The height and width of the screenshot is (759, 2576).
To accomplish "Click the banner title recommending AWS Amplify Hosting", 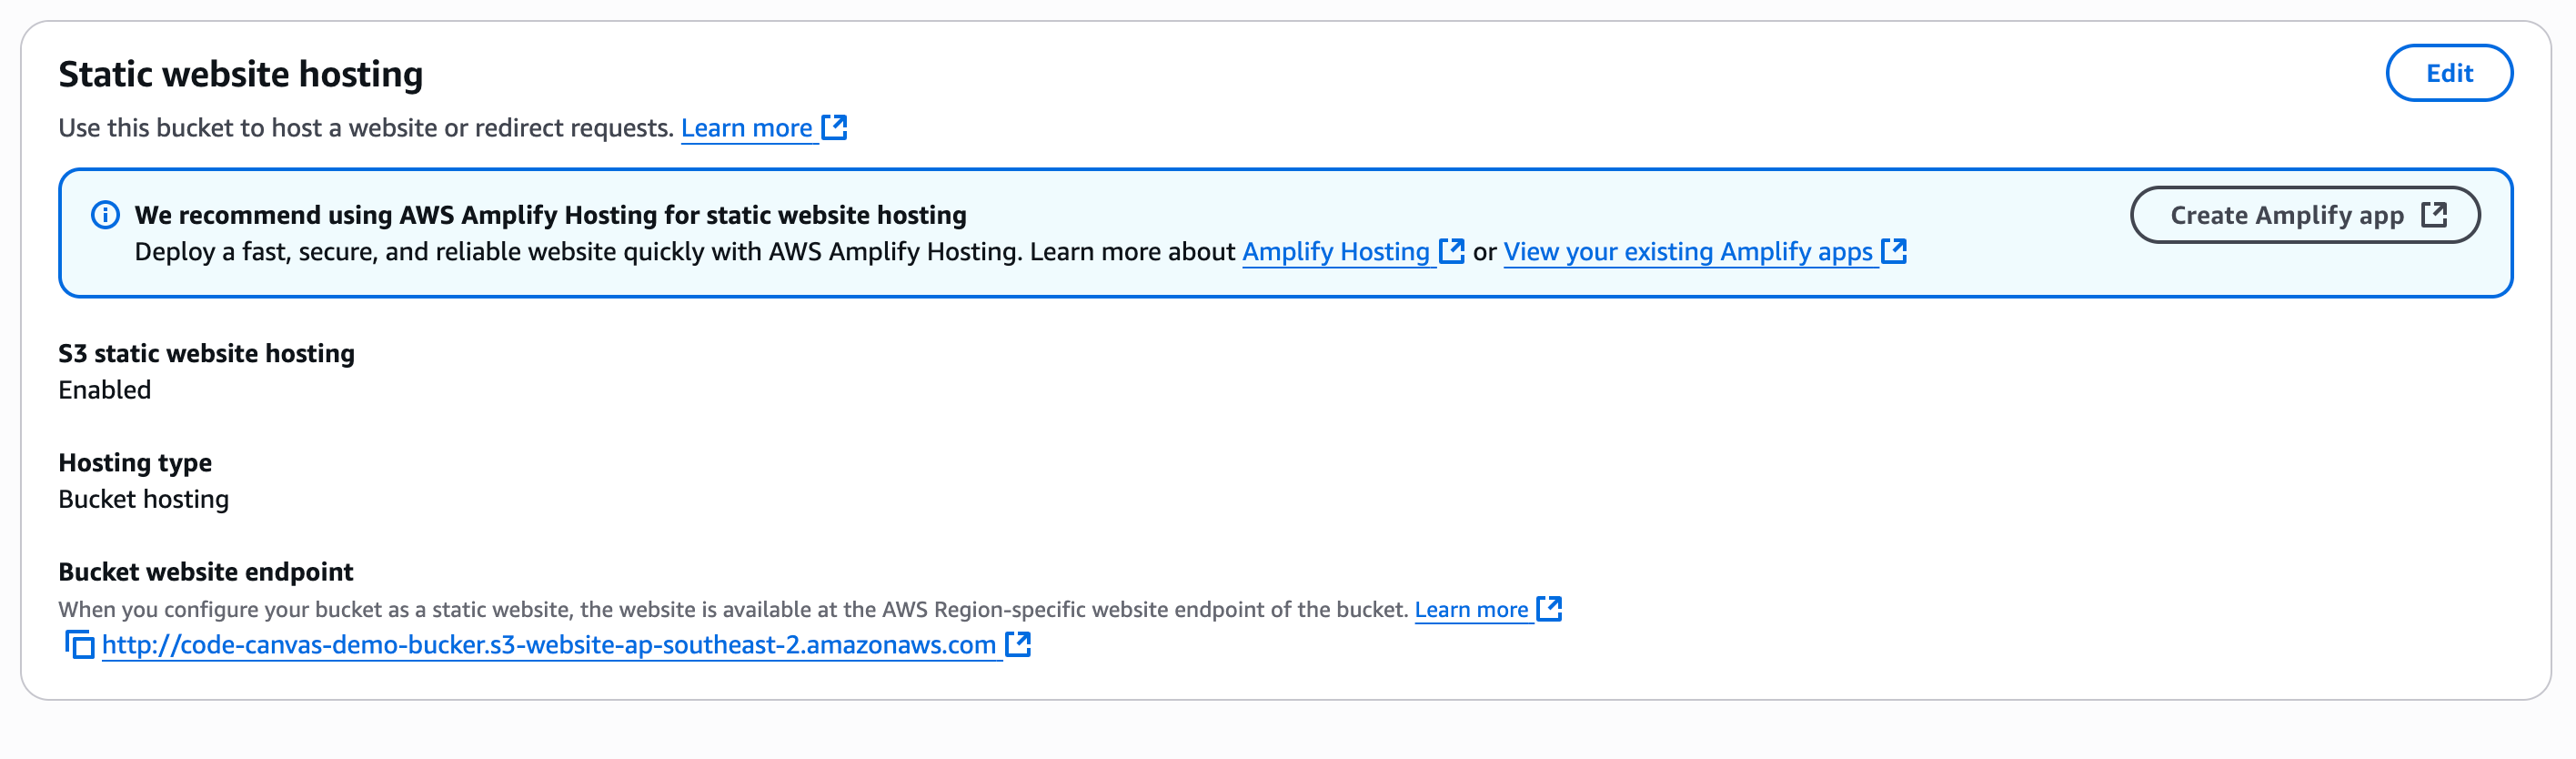I will (x=550, y=215).
